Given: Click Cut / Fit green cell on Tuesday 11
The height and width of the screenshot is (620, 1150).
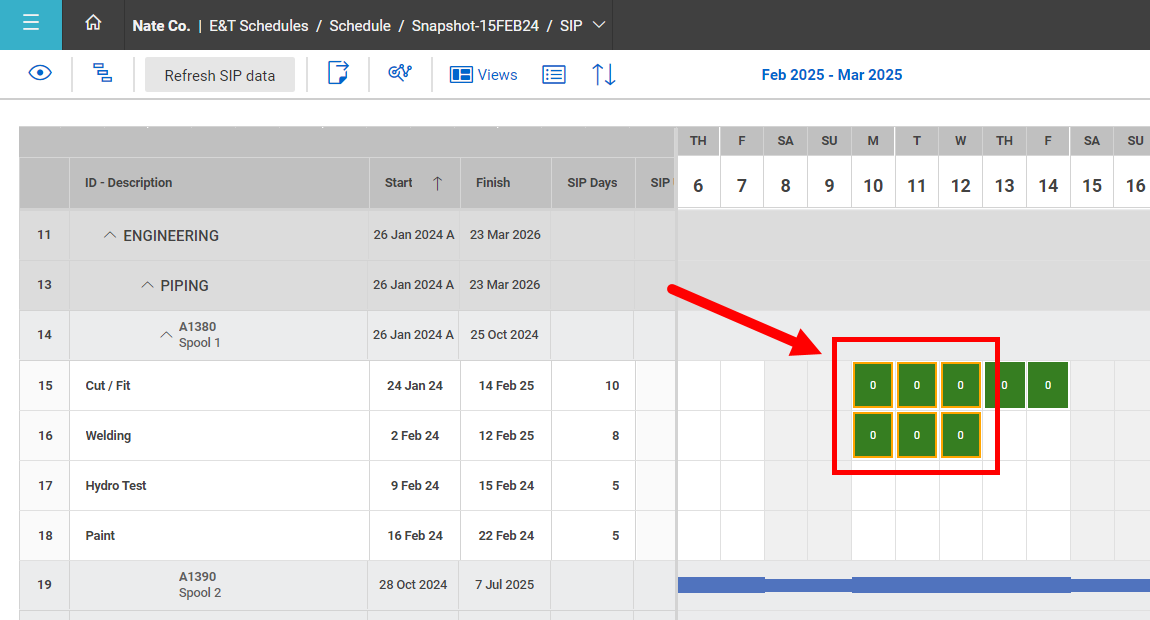Looking at the screenshot, I should point(917,385).
